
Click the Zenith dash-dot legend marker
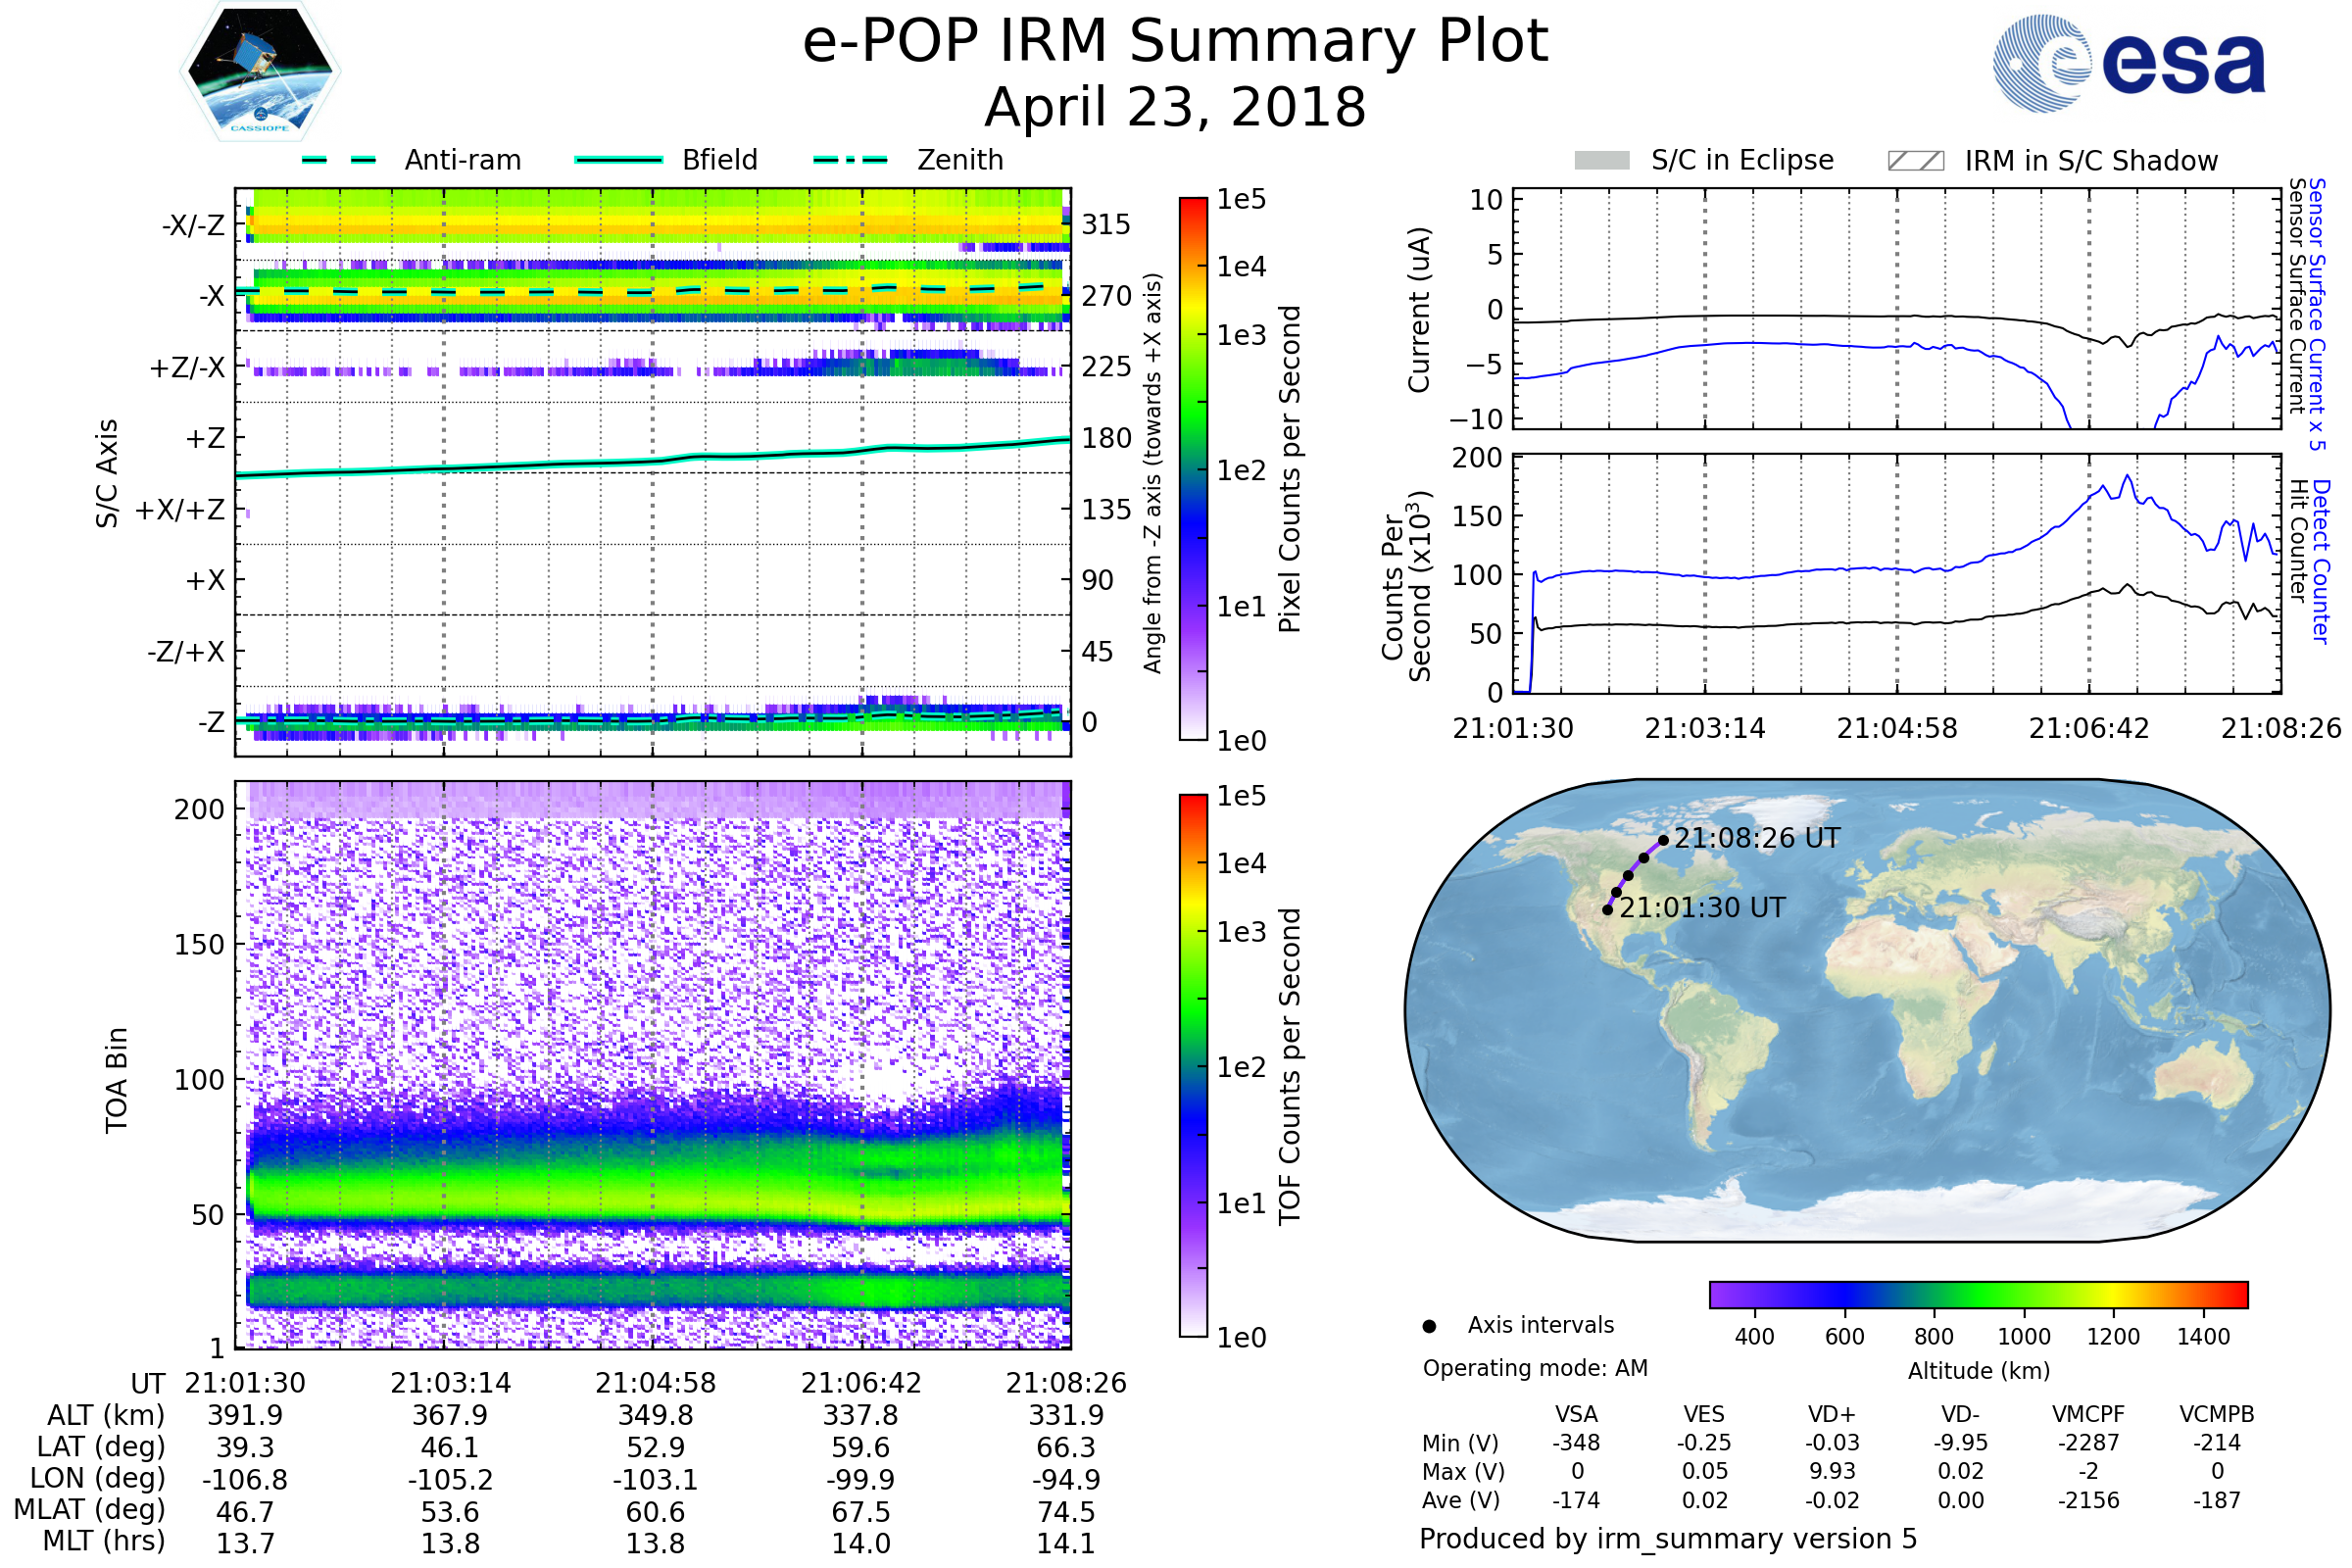(850, 160)
